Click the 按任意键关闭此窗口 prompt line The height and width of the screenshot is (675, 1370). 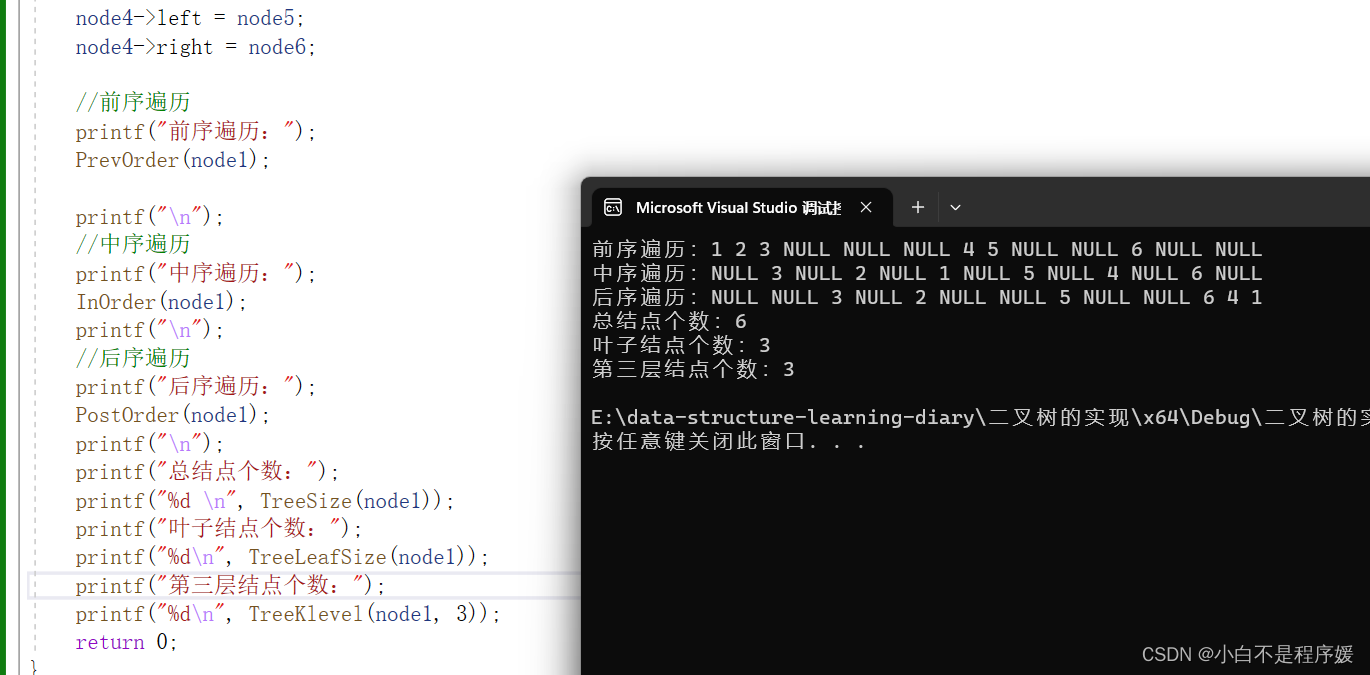tap(729, 441)
